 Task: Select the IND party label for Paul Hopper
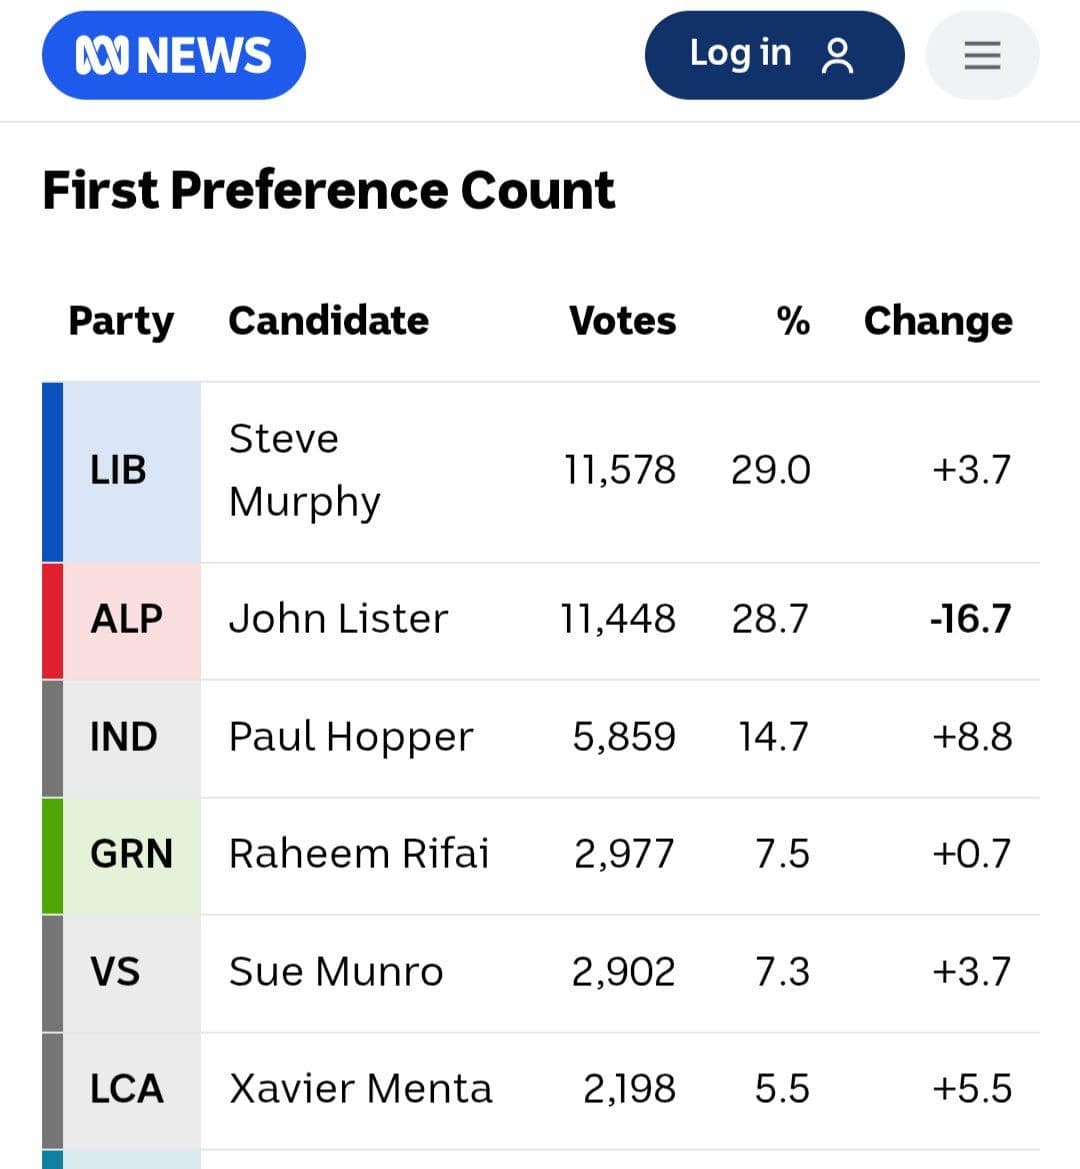click(x=125, y=736)
